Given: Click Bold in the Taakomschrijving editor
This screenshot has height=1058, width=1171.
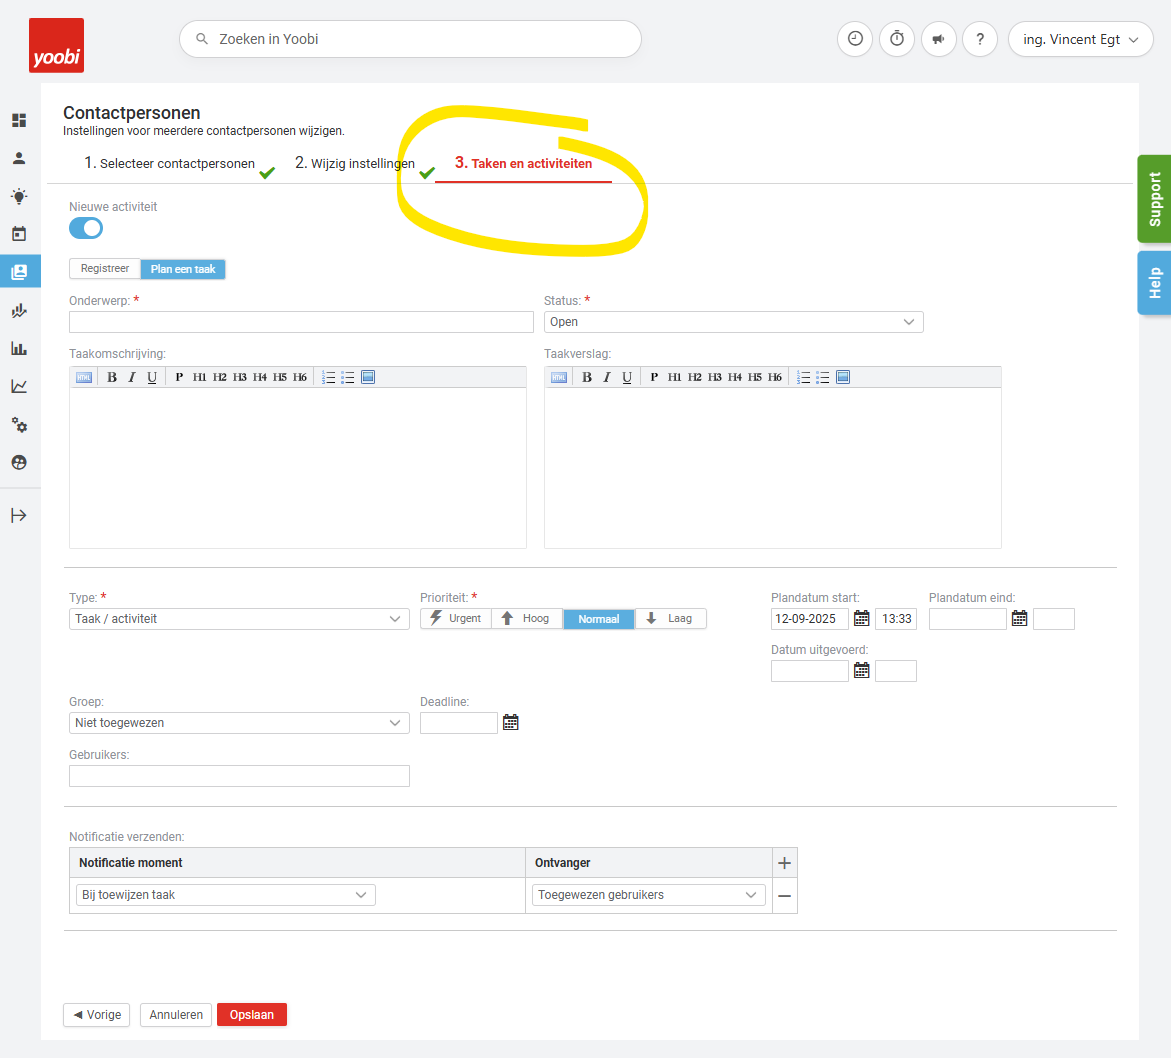Looking at the screenshot, I should click(112, 377).
